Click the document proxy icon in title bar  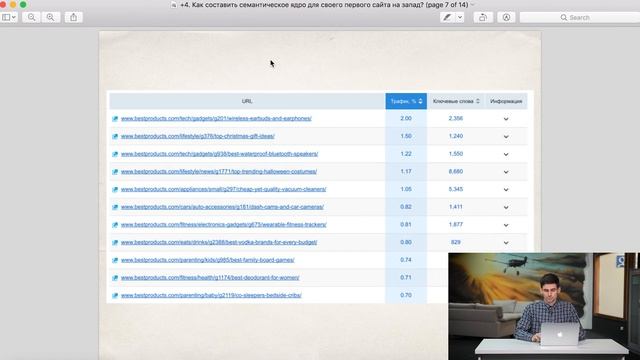coord(174,5)
